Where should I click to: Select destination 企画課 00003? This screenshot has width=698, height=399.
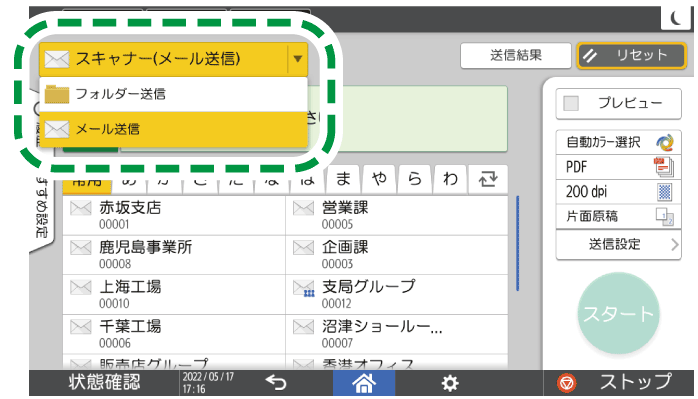point(397,255)
